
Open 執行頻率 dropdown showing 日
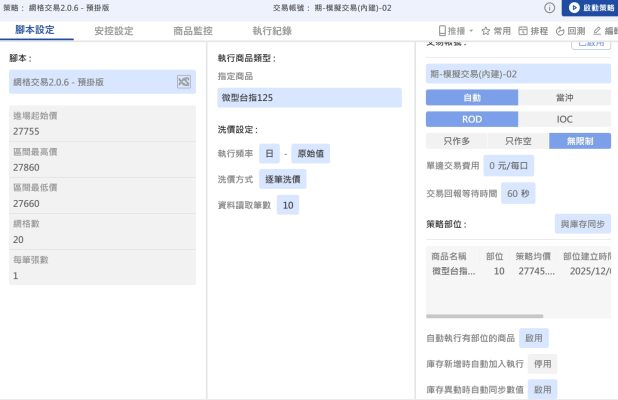[x=269, y=153]
